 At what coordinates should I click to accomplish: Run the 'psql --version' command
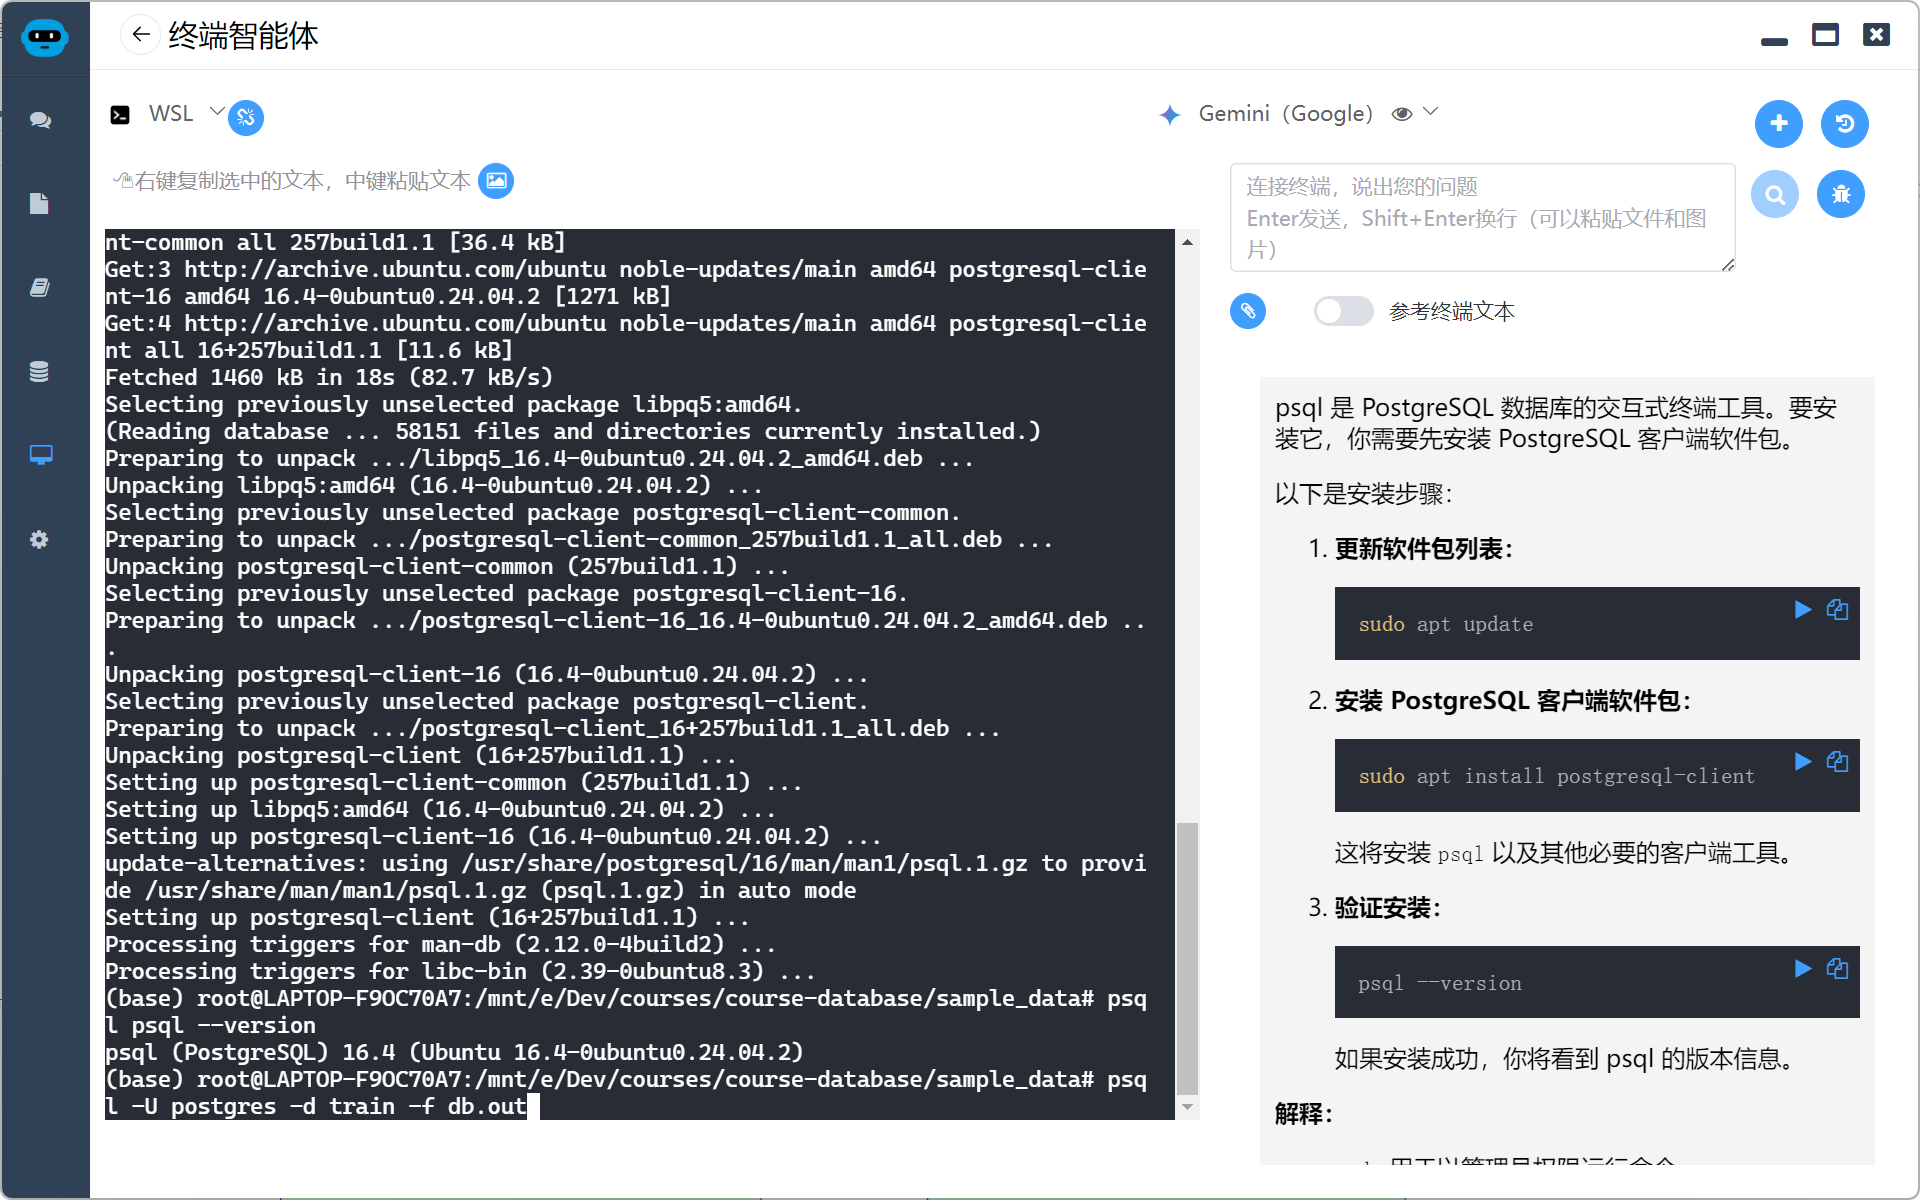[1803, 968]
